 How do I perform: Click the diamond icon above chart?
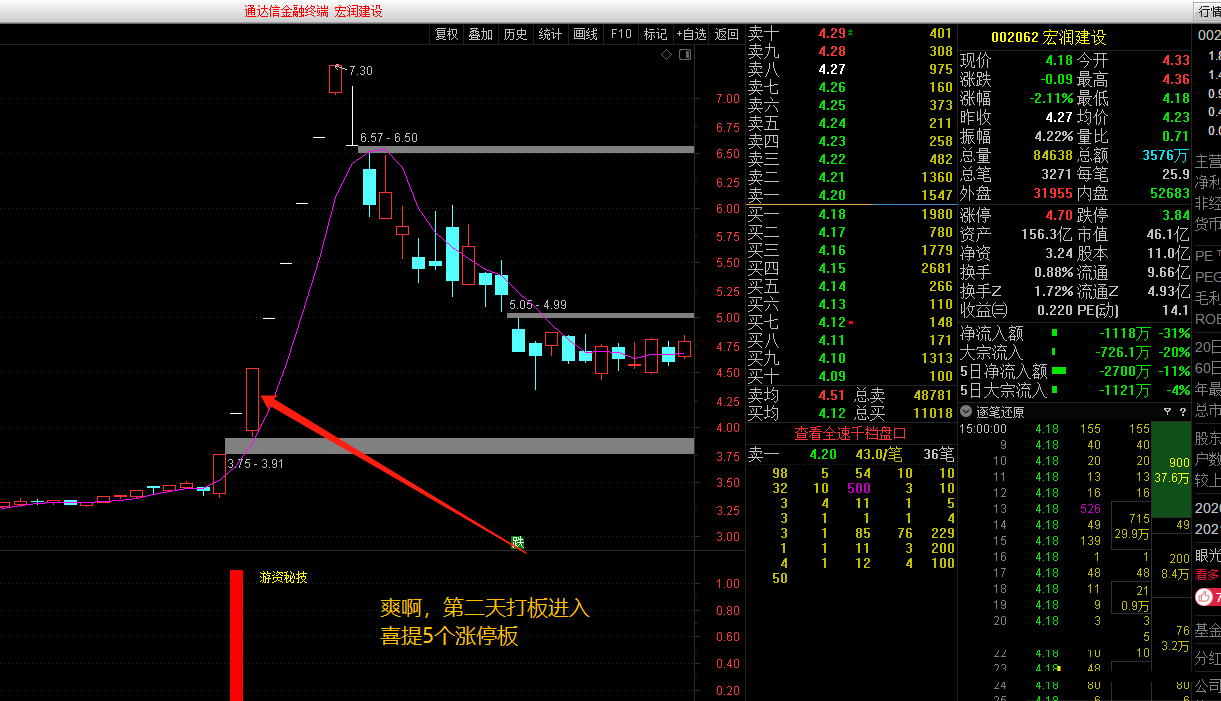pos(667,54)
